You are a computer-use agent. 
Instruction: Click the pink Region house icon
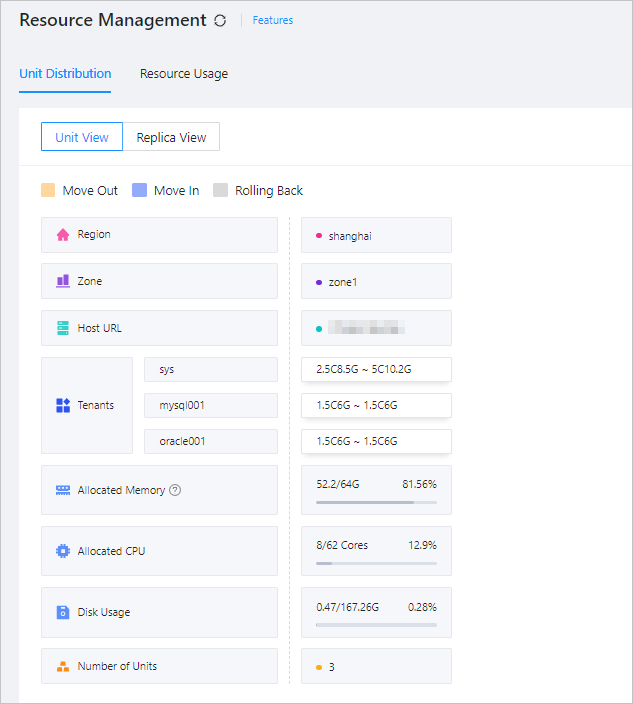pos(62,235)
